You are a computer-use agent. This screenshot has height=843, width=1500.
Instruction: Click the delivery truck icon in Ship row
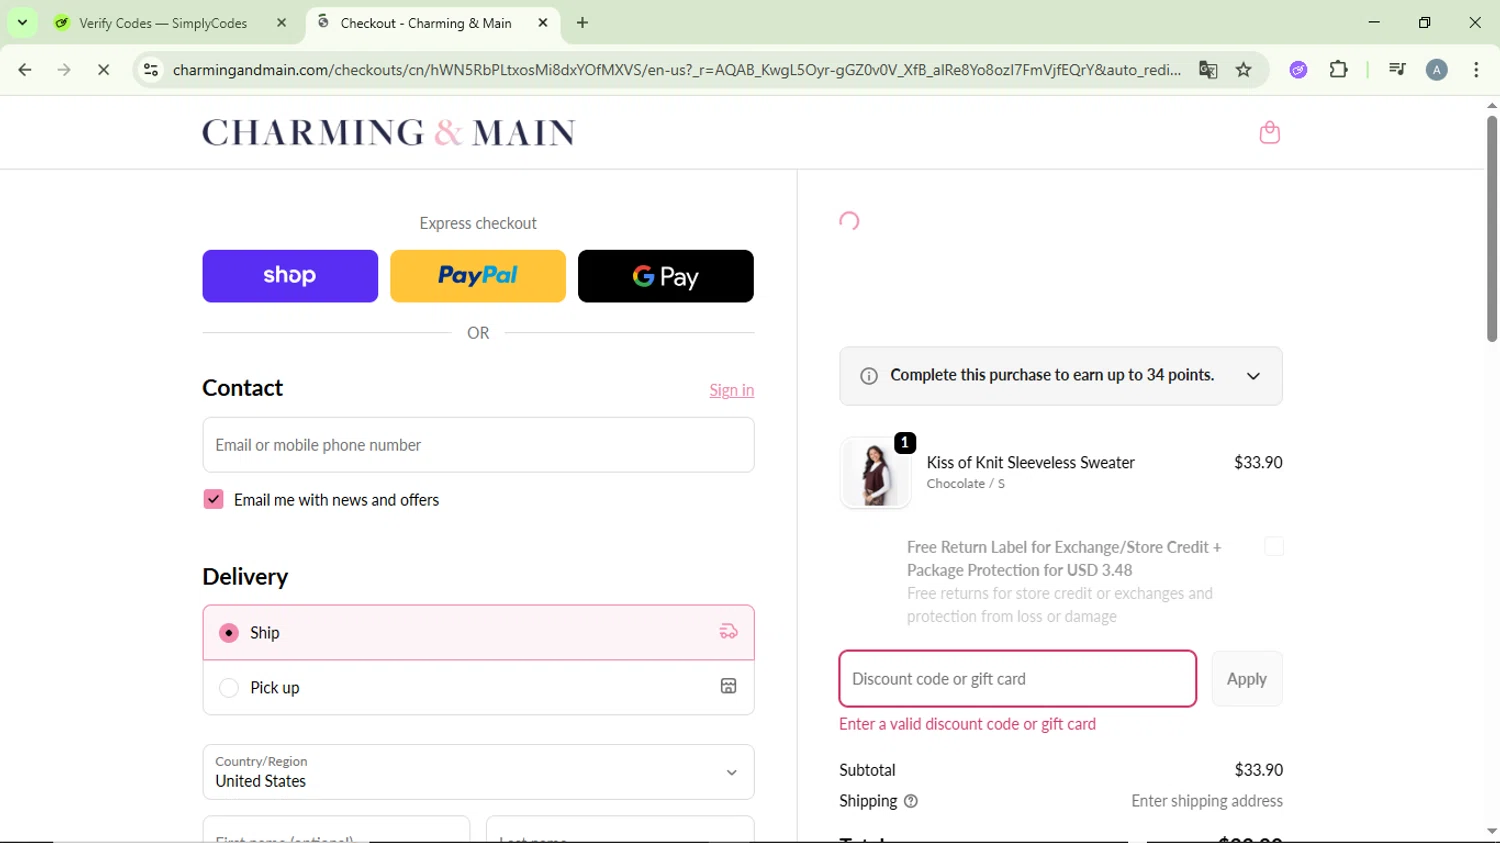(x=729, y=632)
